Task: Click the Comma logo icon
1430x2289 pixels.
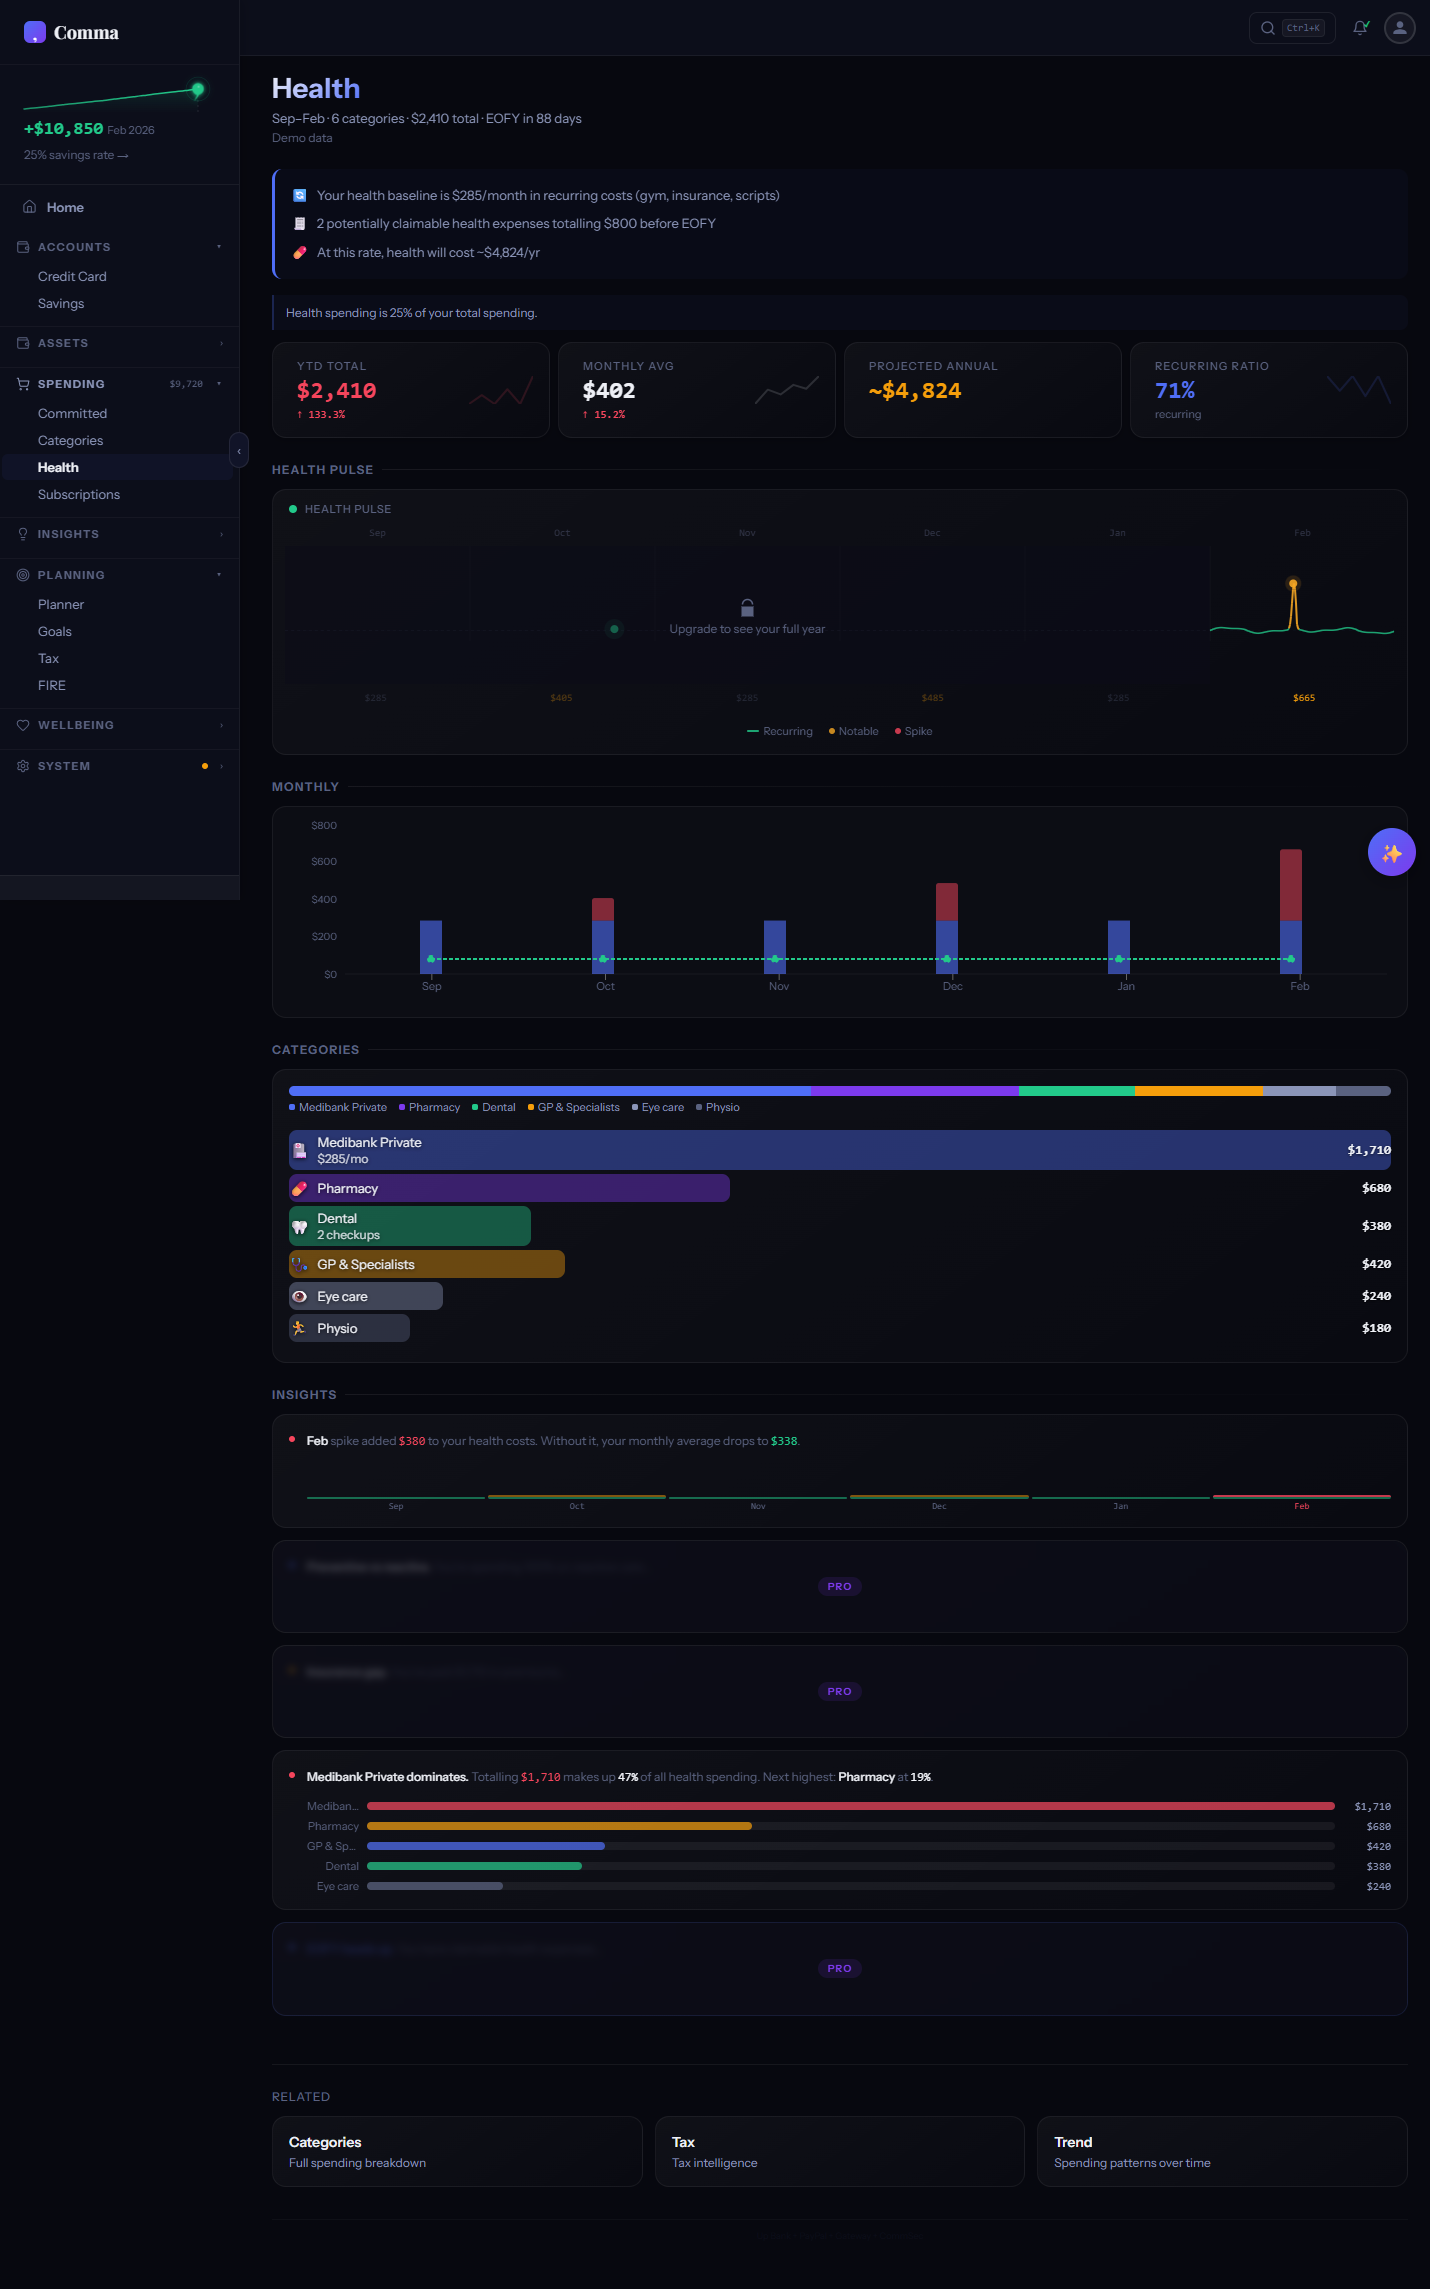Action: (35, 32)
